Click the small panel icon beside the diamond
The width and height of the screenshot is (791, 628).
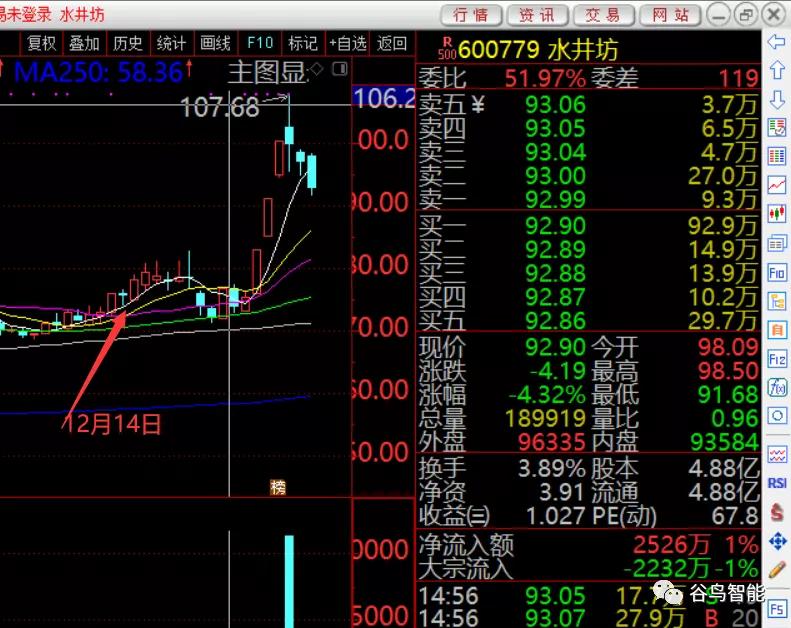(x=340, y=69)
